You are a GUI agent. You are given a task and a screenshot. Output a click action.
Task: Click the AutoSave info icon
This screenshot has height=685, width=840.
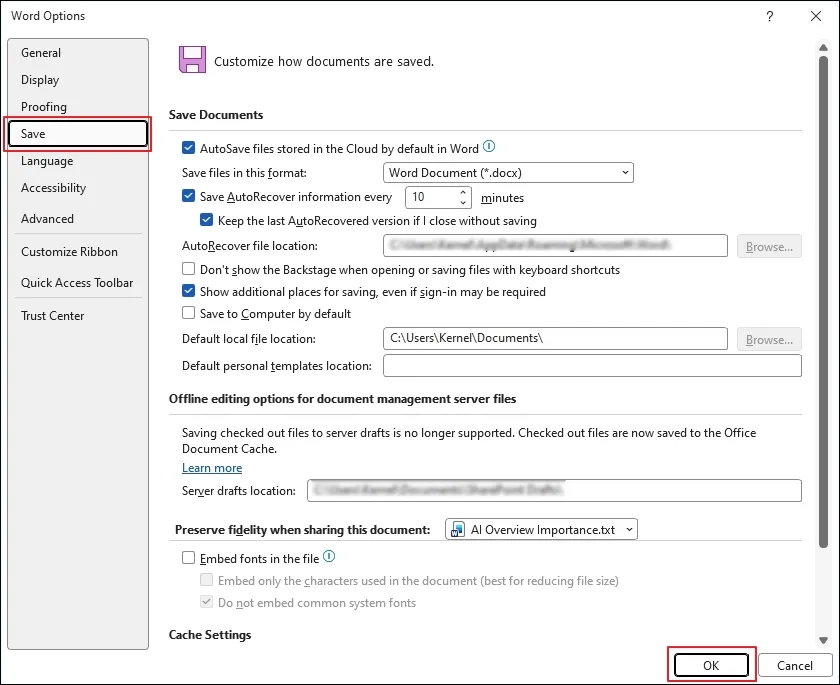(x=489, y=146)
